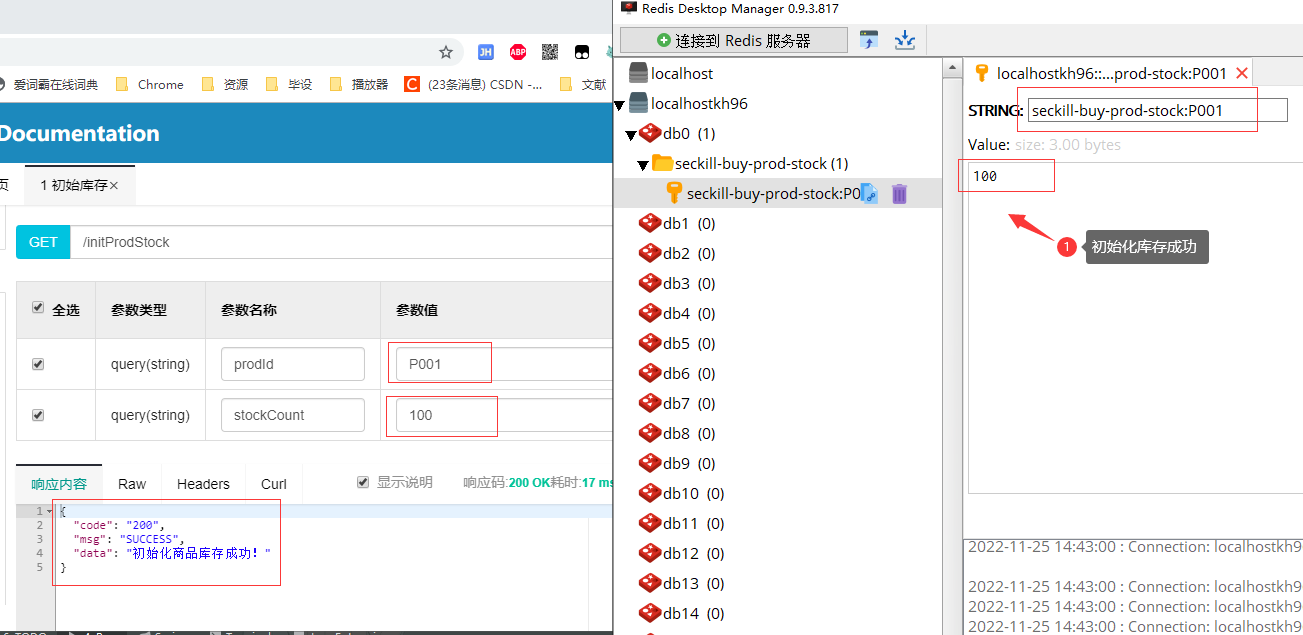Click the import connections icon in Redis toolbar
This screenshot has width=1303, height=635.
click(869, 40)
